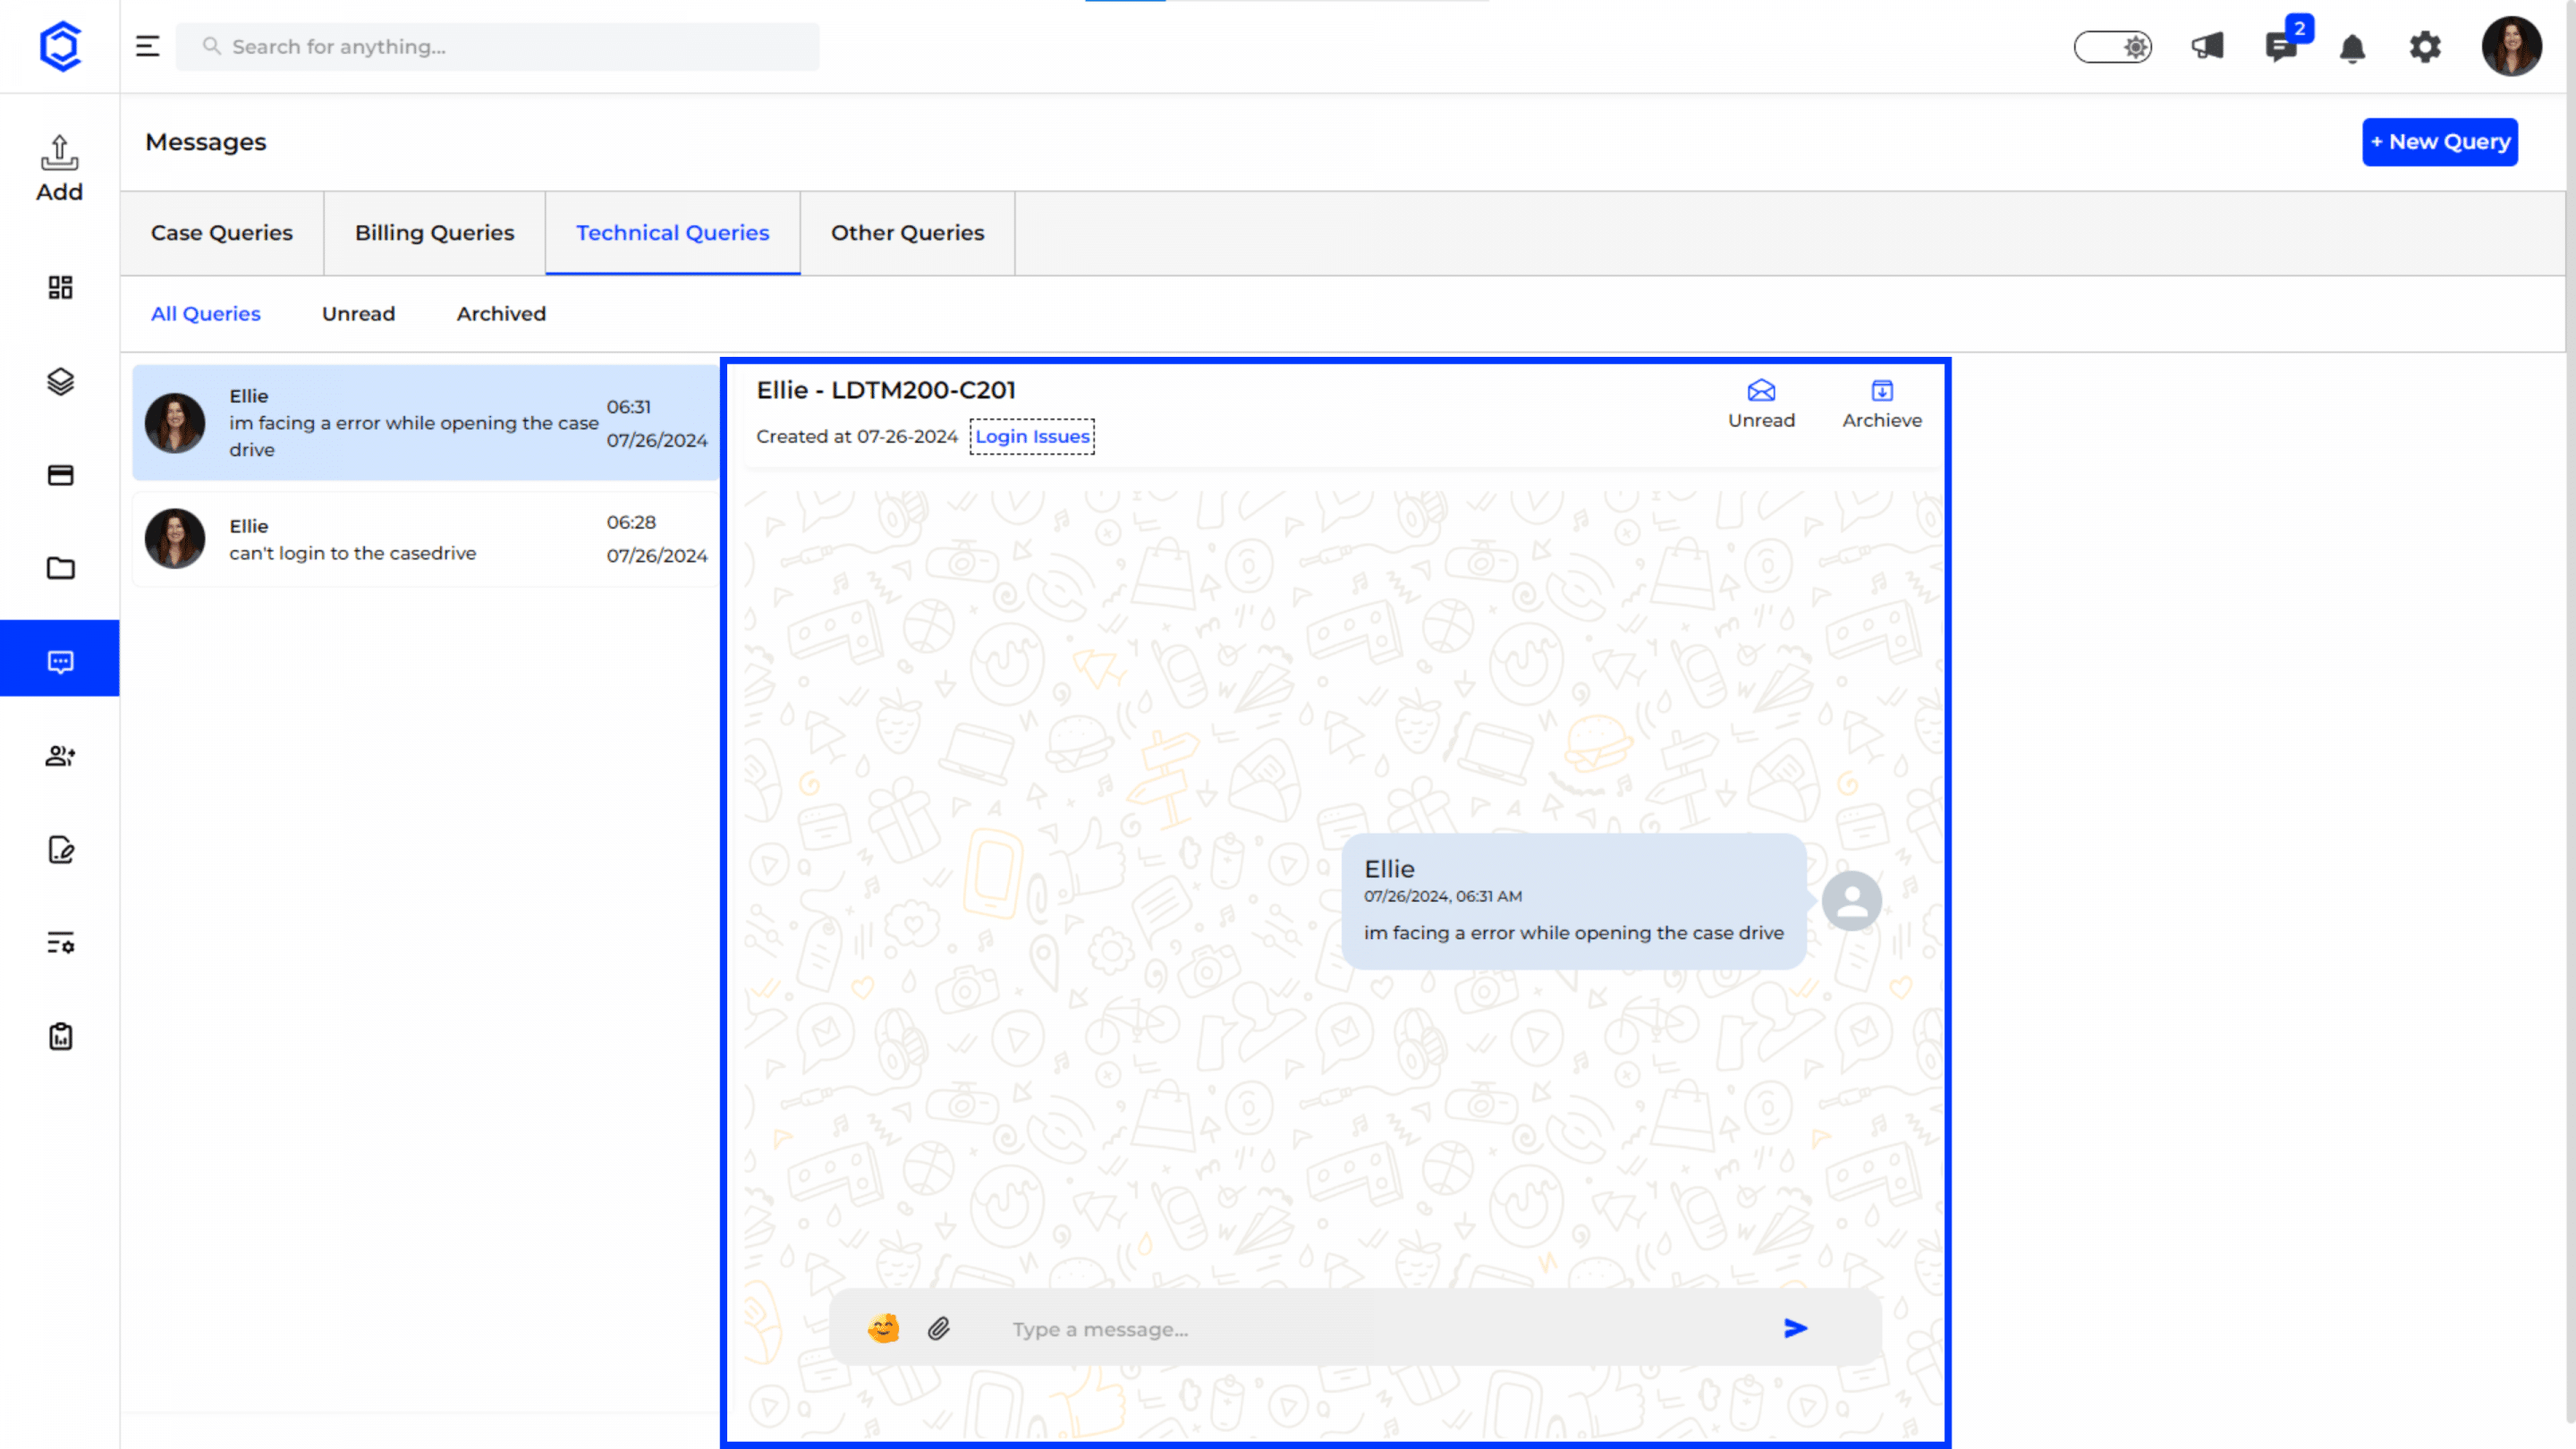The width and height of the screenshot is (2576, 1449).
Task: Open Ellie's "can't login to the casedrive" conversation
Action: click(x=425, y=540)
